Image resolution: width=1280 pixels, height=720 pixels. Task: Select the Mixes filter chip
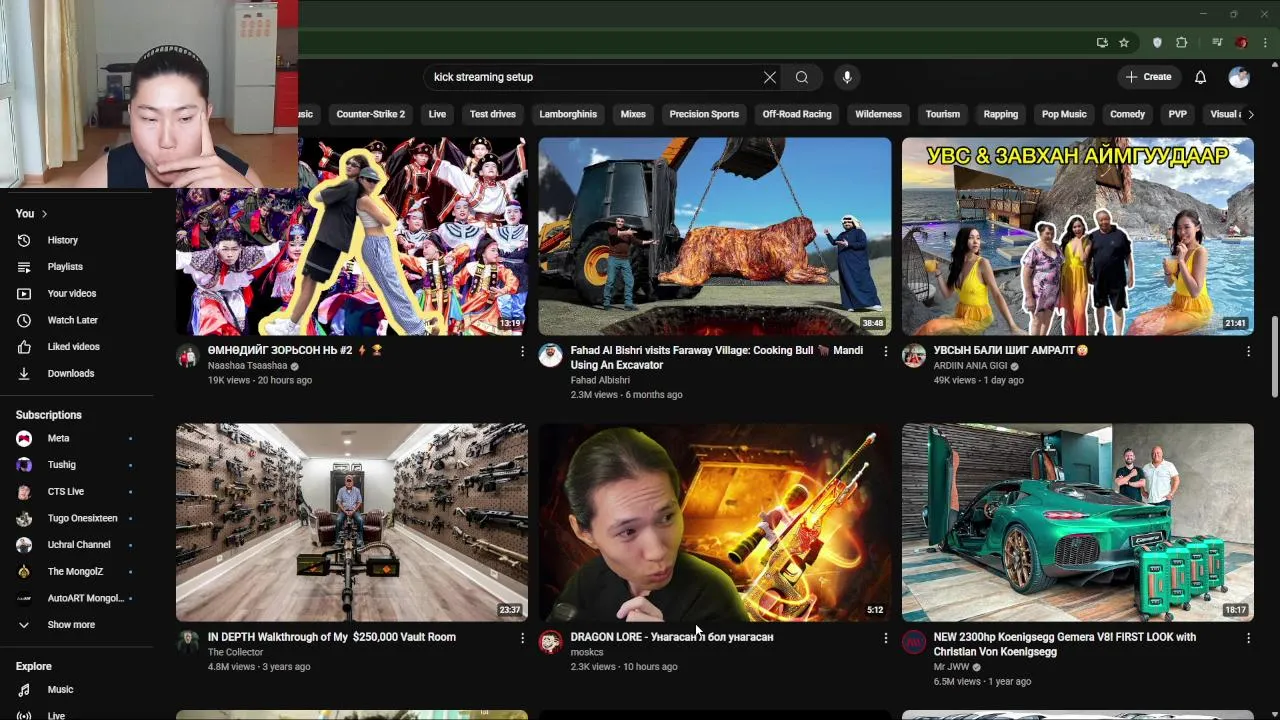[633, 114]
